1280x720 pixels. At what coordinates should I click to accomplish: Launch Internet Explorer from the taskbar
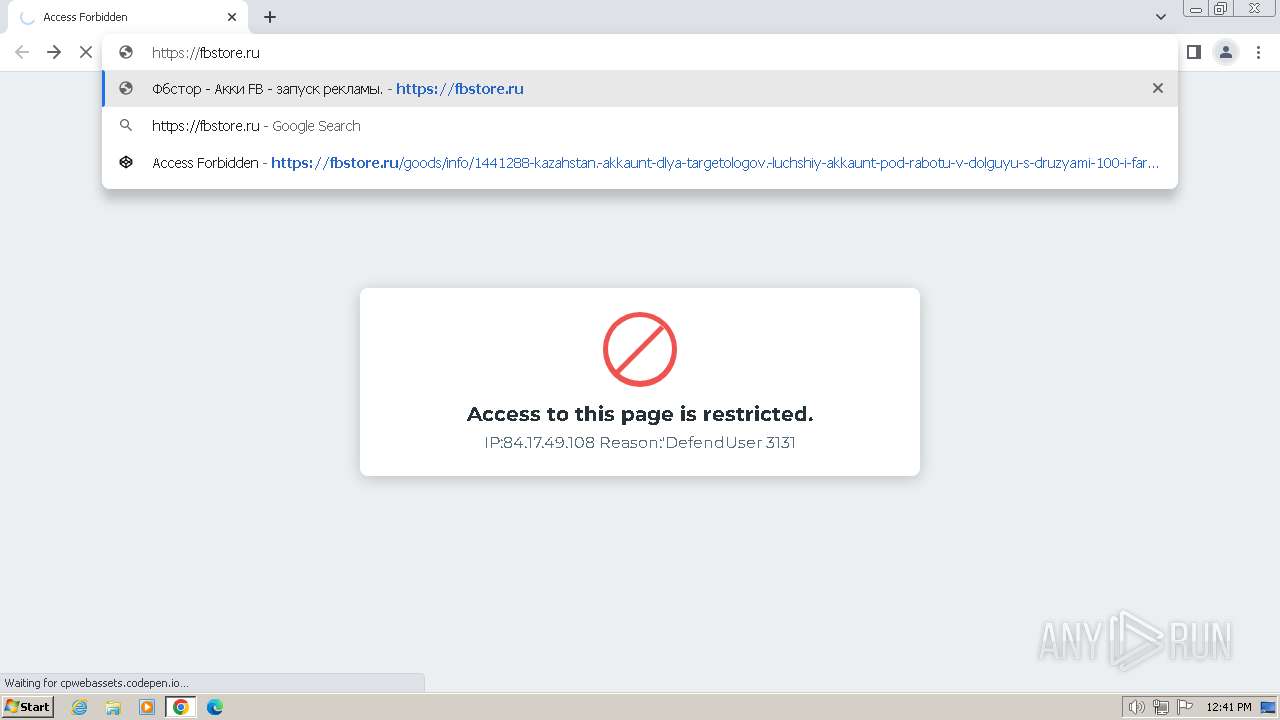[80, 707]
